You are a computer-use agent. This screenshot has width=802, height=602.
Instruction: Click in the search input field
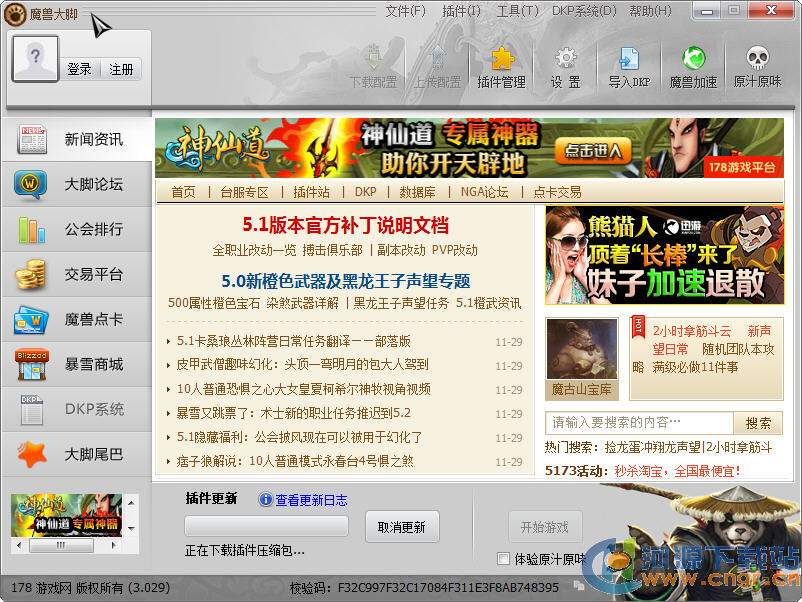click(639, 423)
